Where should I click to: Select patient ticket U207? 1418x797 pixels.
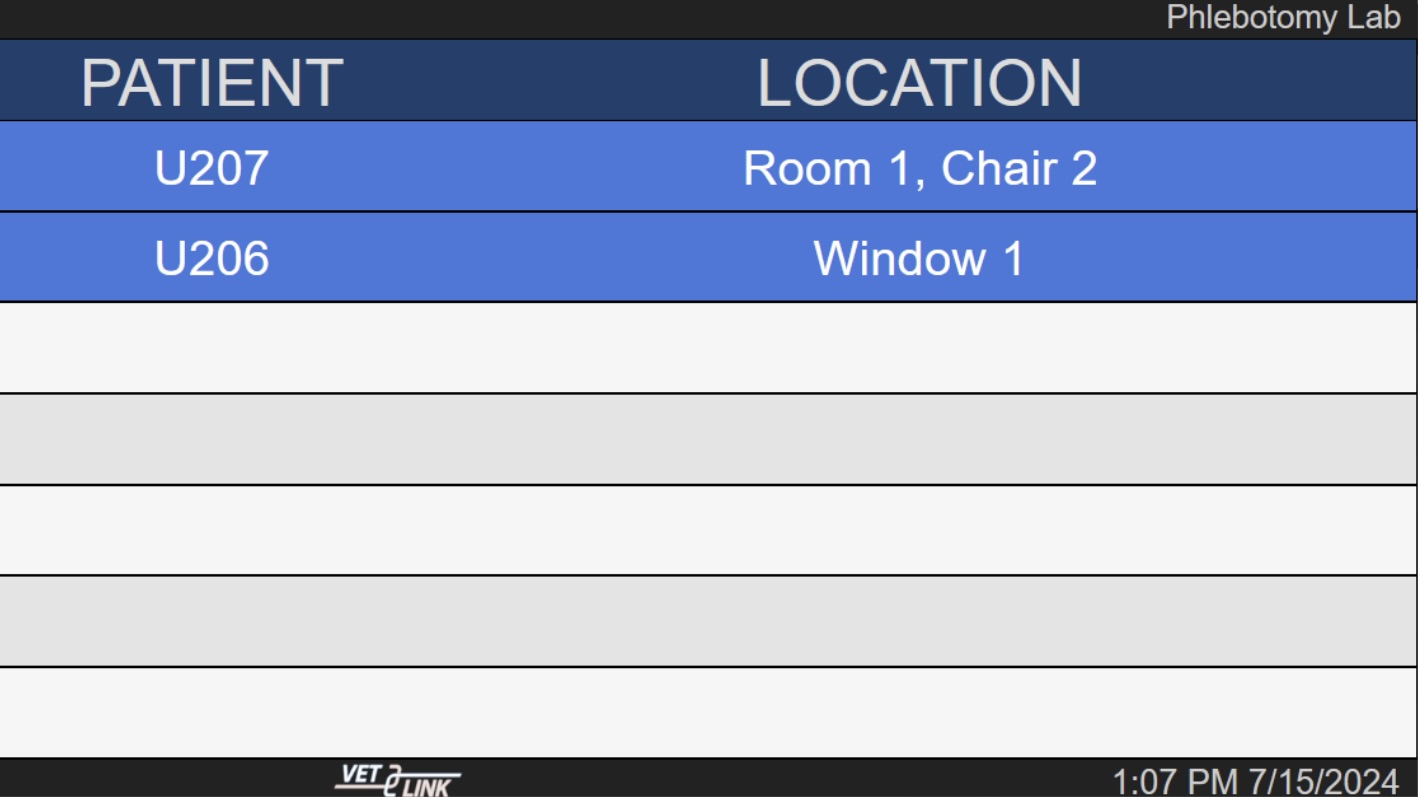212,167
